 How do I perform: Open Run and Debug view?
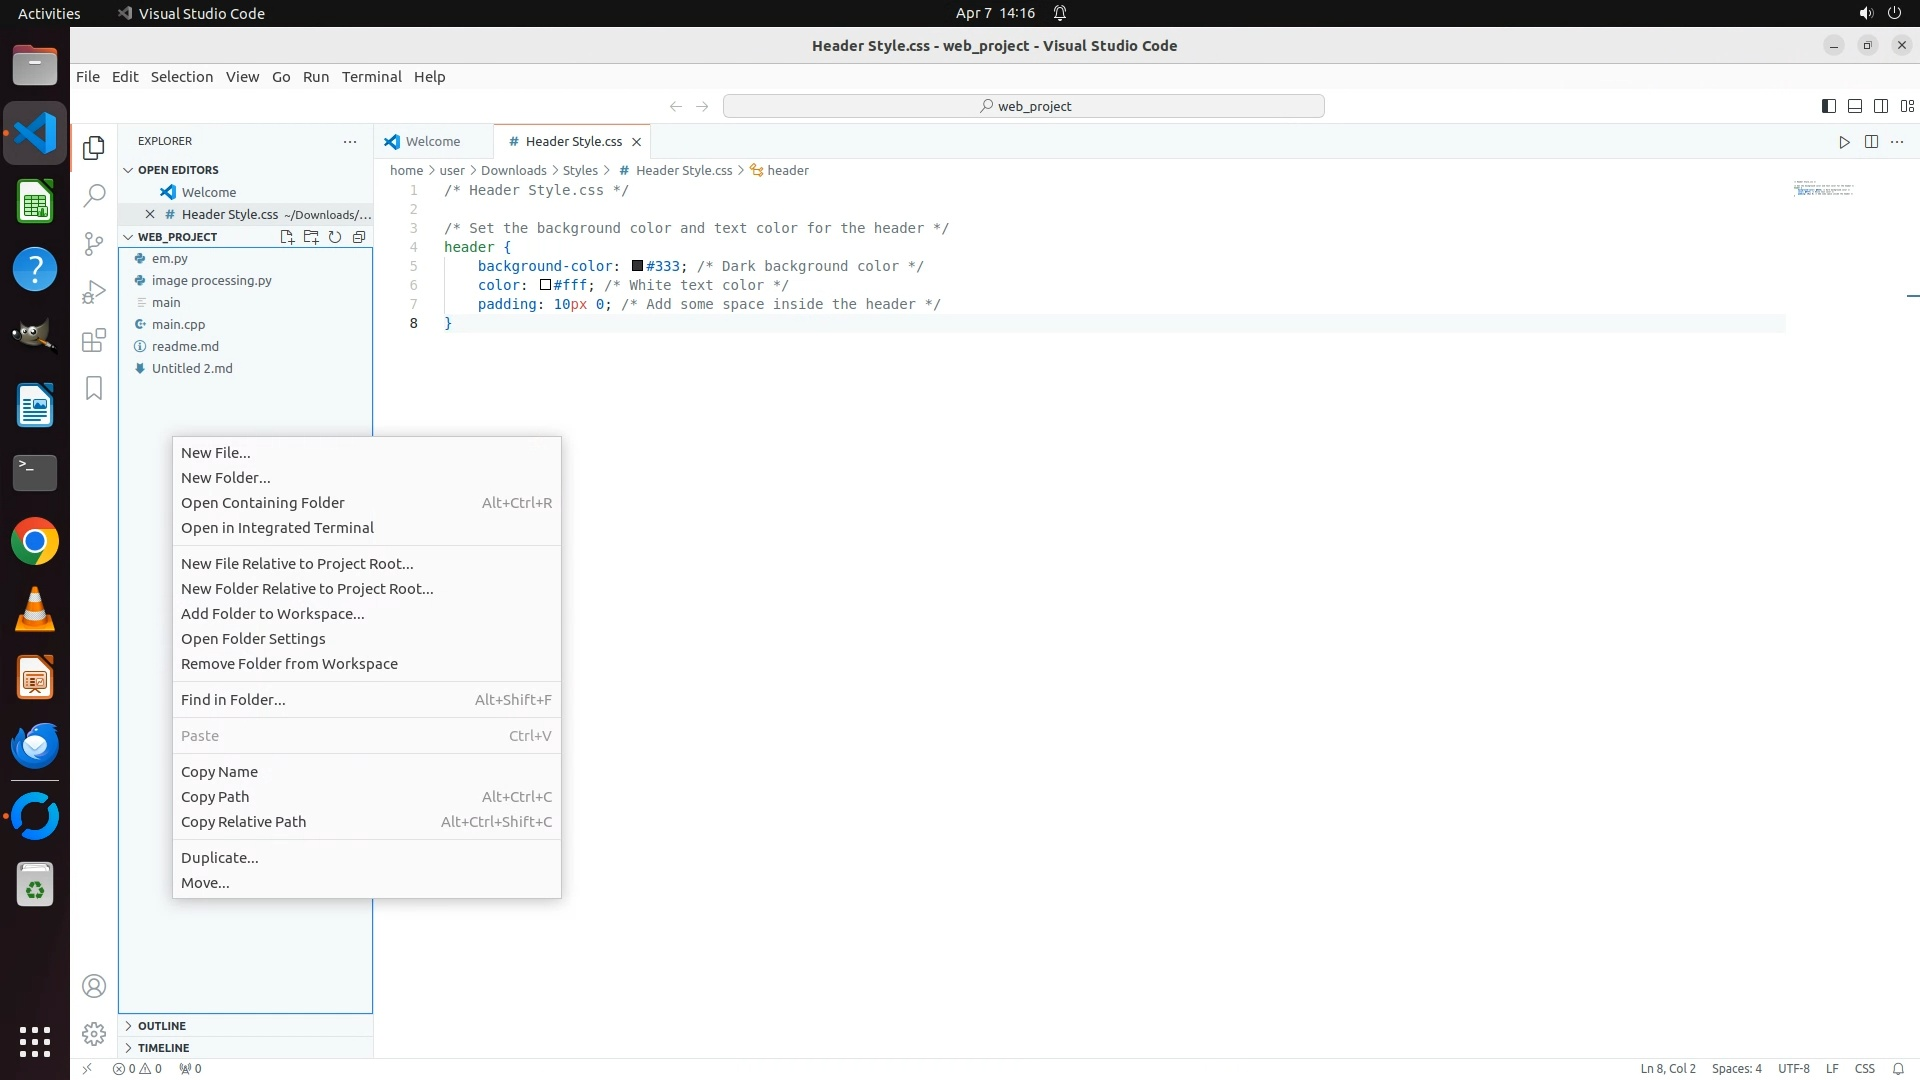[x=94, y=292]
